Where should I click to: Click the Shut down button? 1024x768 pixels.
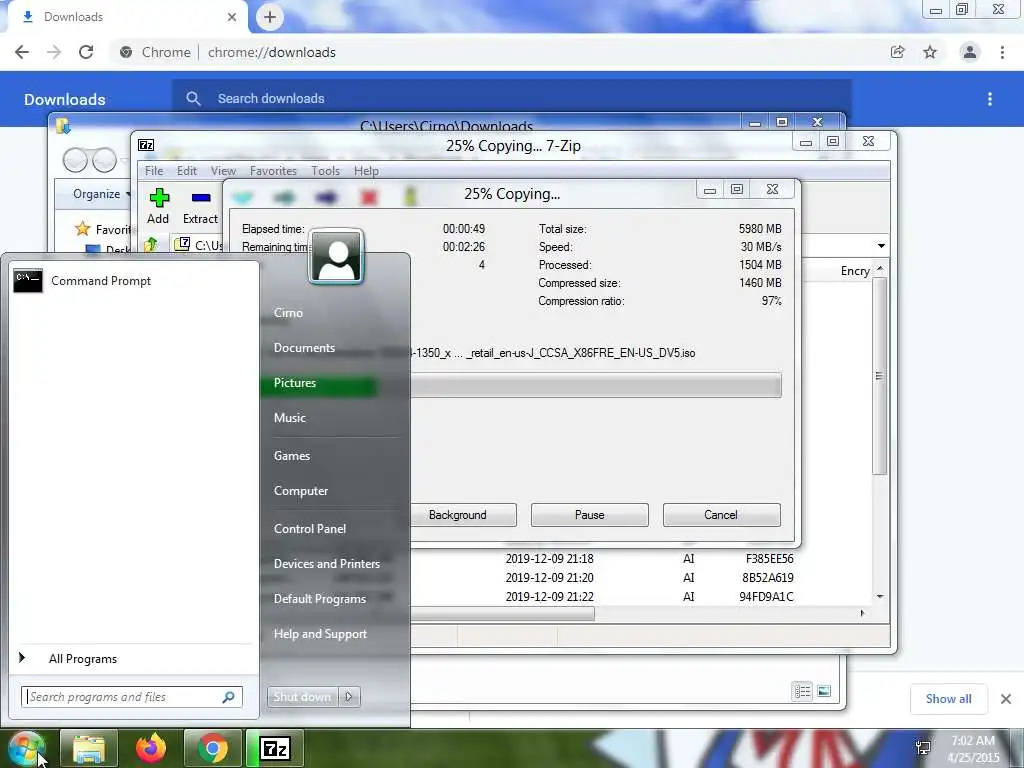[302, 697]
